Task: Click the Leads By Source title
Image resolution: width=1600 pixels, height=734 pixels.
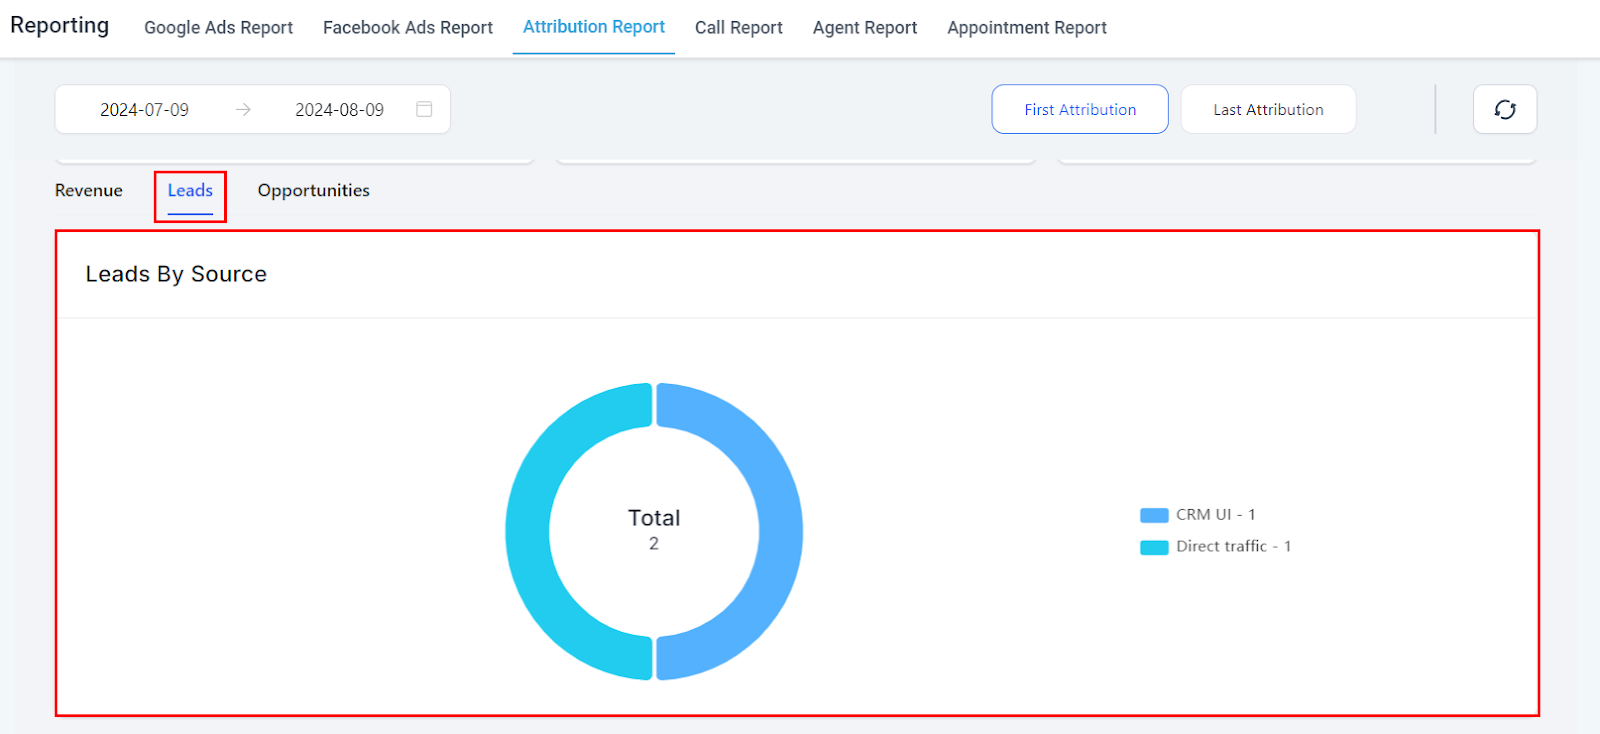Action: coord(176,274)
